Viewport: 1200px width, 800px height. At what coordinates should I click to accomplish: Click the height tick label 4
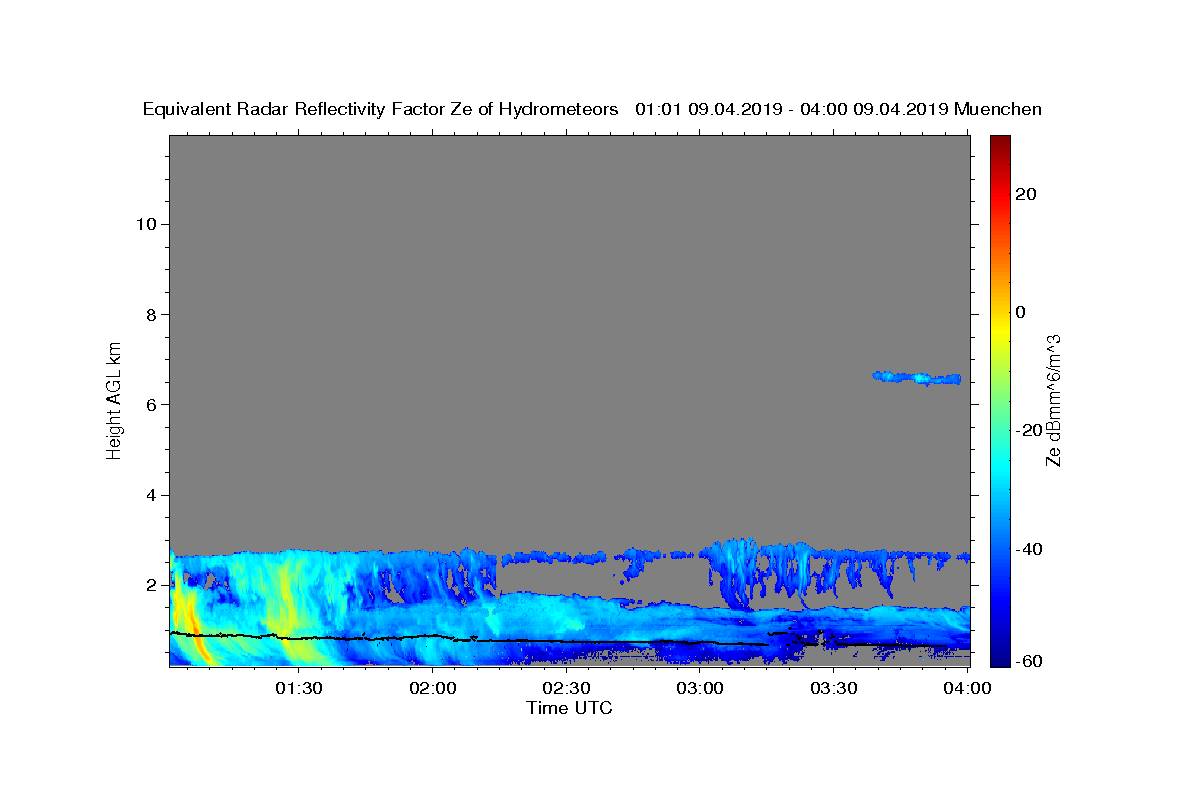pos(151,495)
